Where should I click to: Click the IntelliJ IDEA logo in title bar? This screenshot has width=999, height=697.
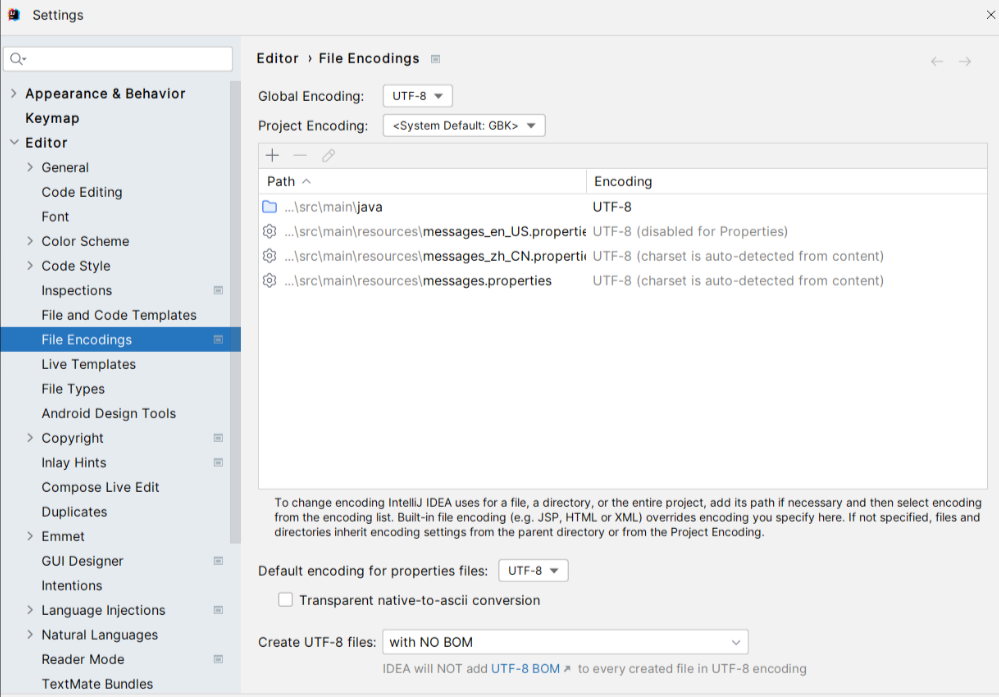[x=14, y=15]
